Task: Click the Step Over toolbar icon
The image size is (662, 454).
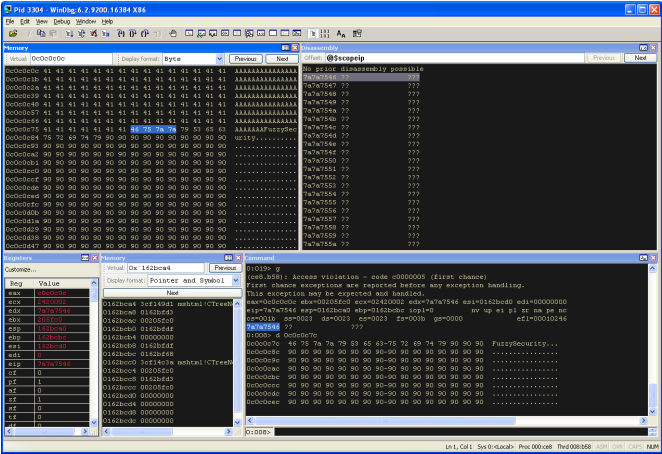Action: (132, 33)
